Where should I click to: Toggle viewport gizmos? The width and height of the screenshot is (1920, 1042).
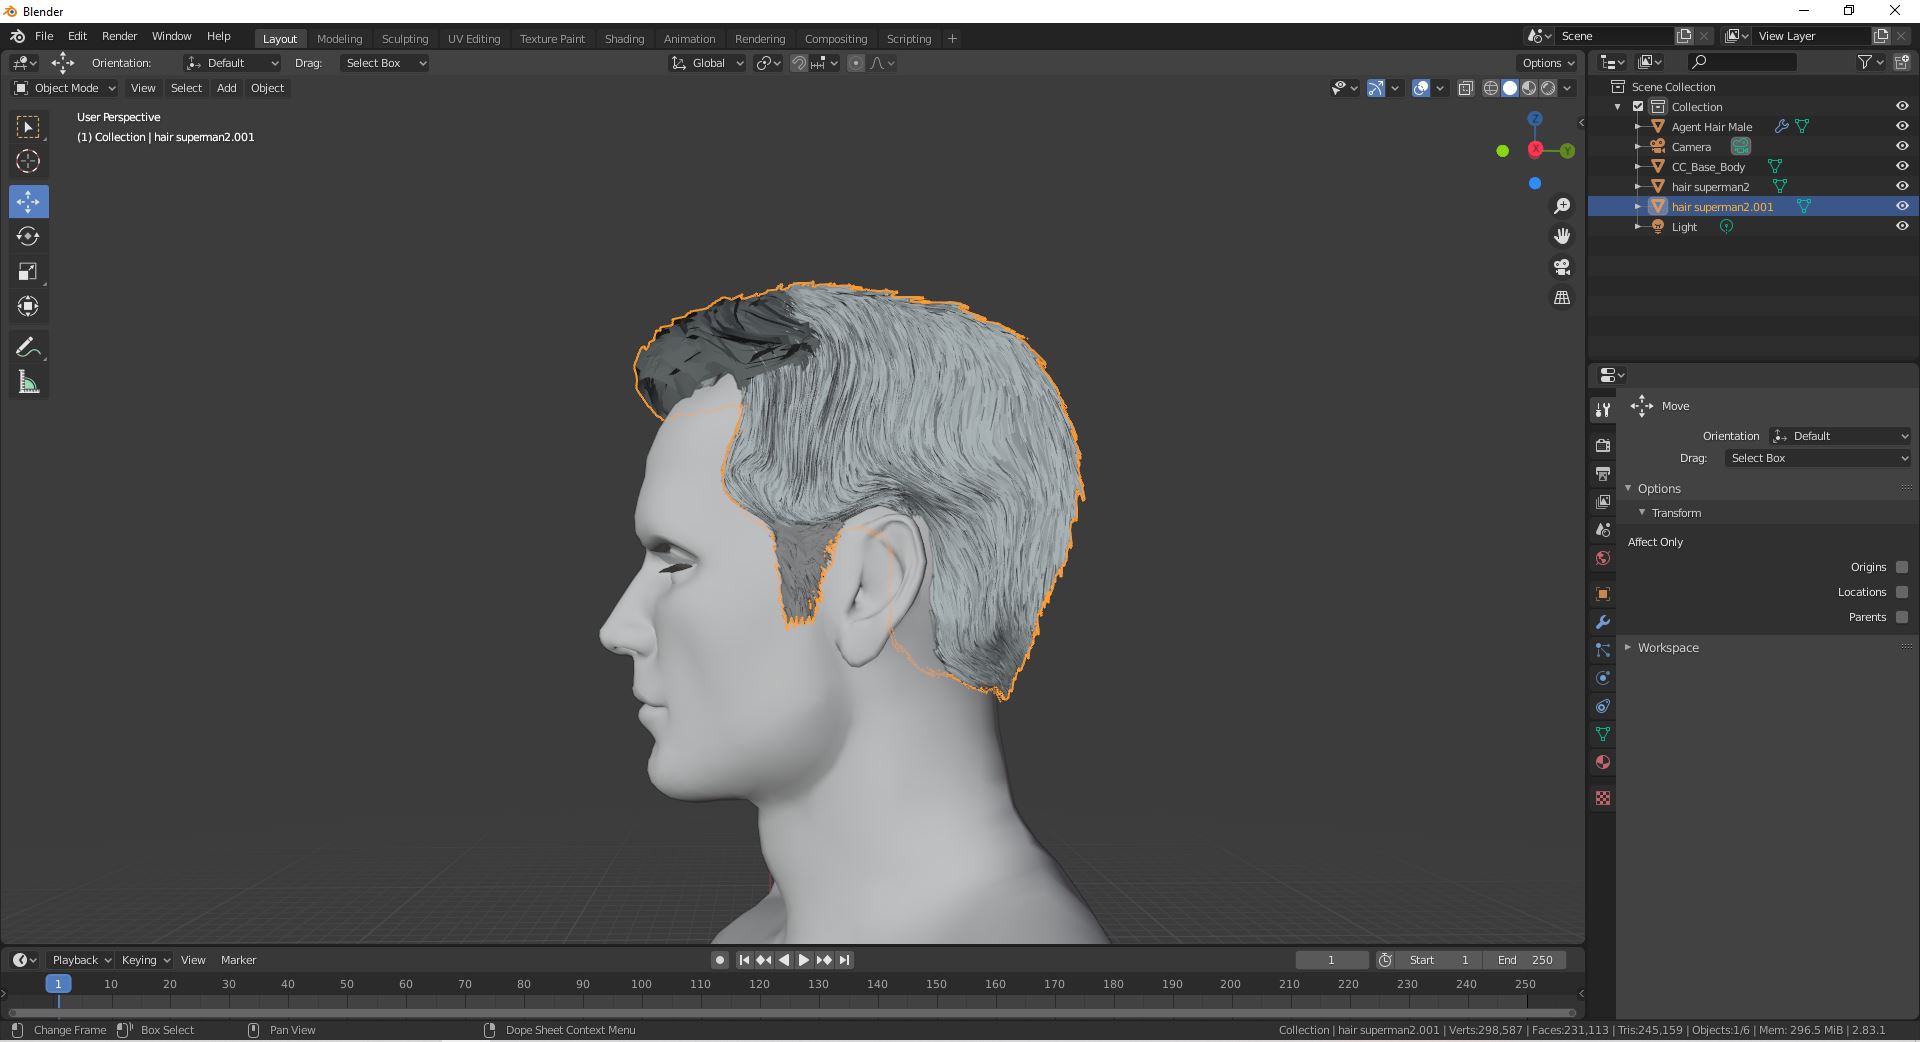(x=1376, y=88)
